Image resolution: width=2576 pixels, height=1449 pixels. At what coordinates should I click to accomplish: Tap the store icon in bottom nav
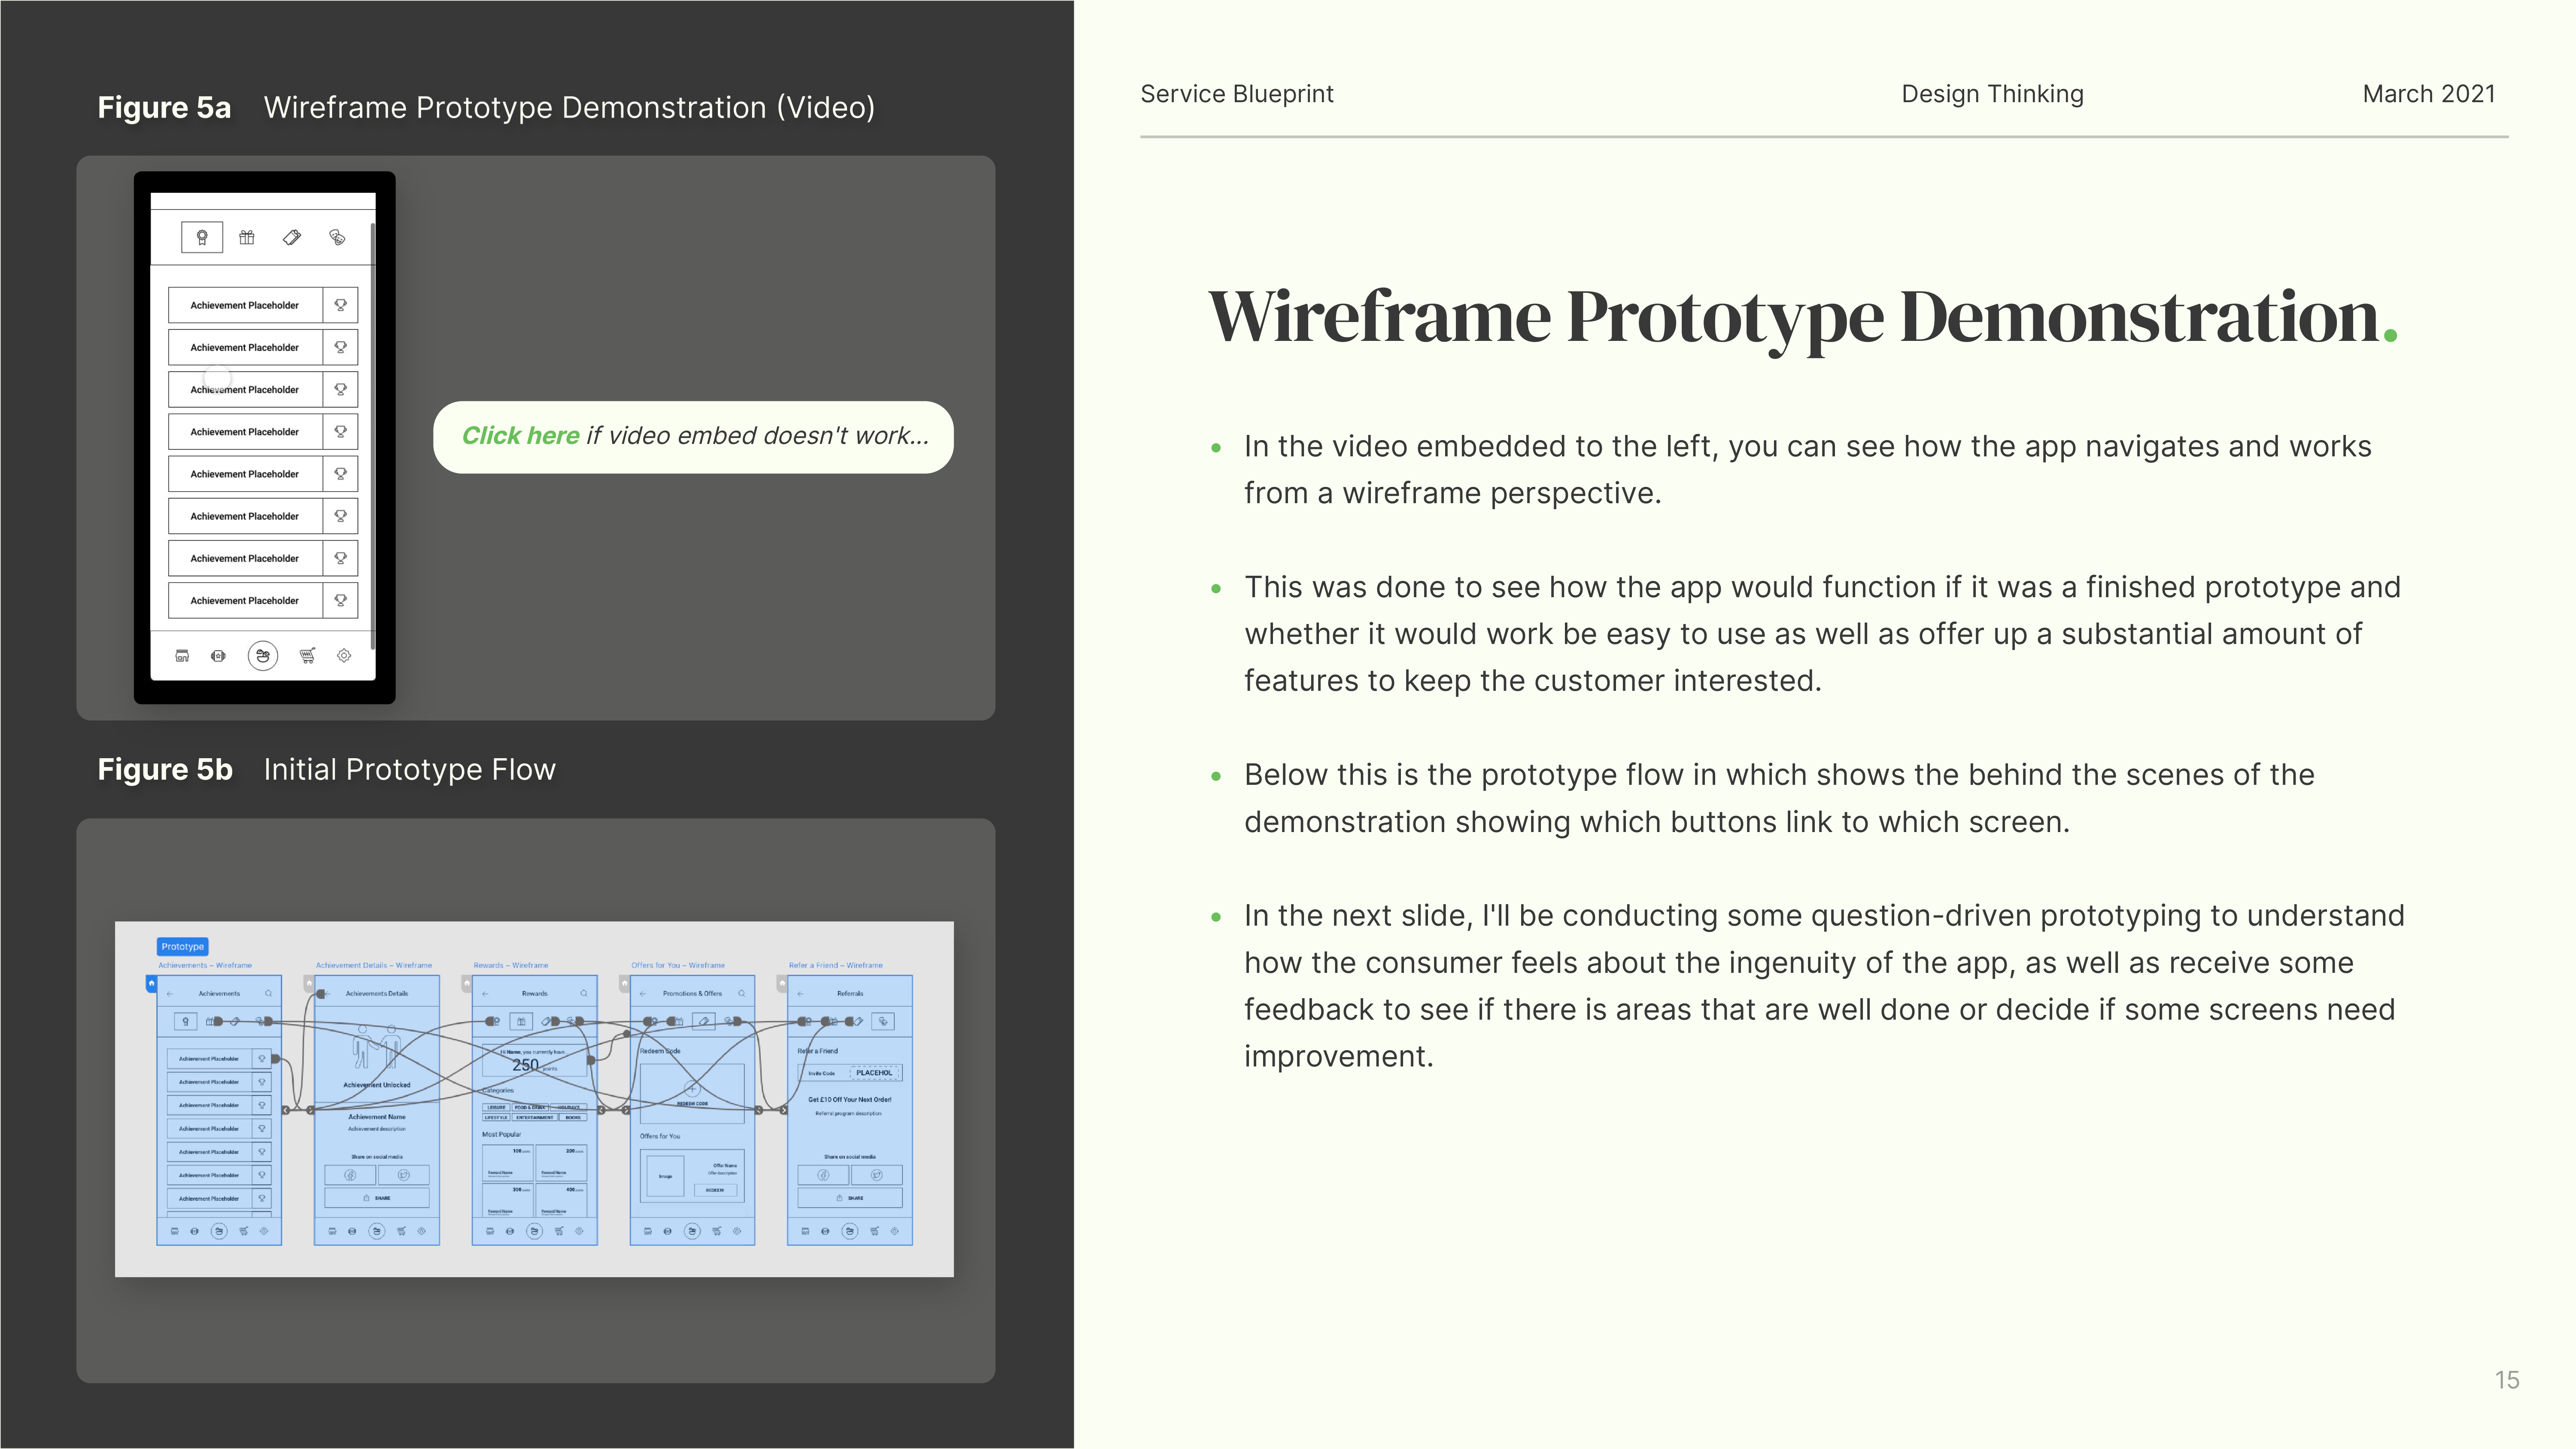(x=182, y=656)
